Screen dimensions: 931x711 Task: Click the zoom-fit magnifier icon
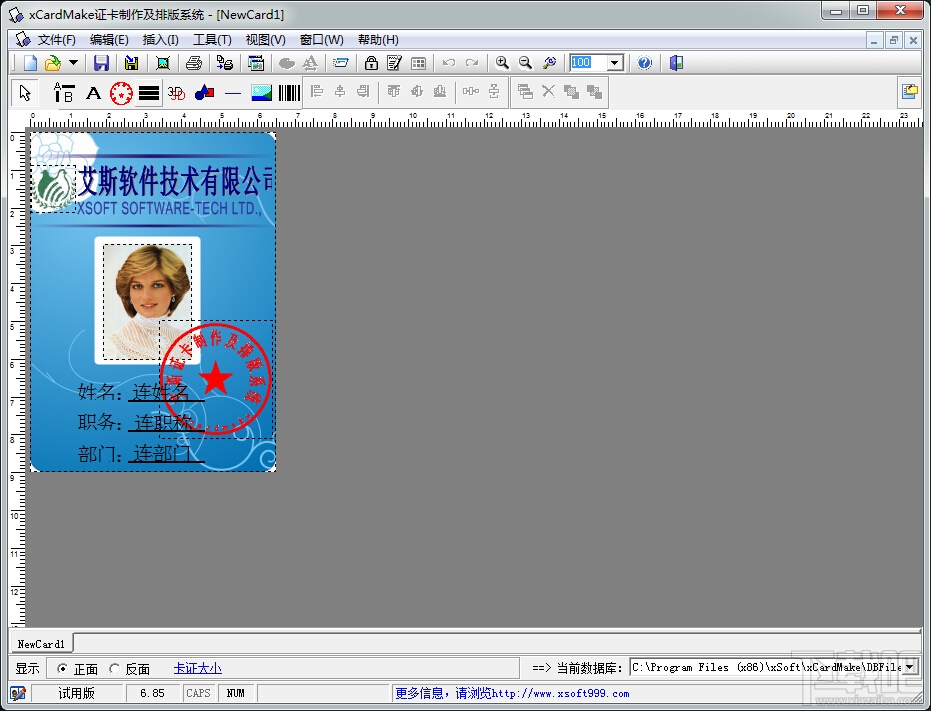[x=549, y=63]
